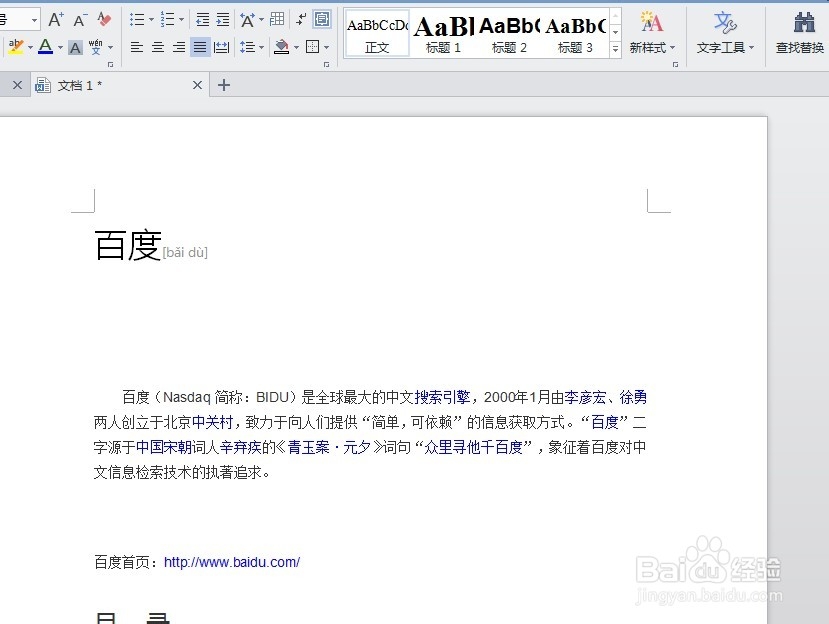The height and width of the screenshot is (624, 829).
Task: Follow 李彦宏 link in paragraph
Action: click(585, 397)
